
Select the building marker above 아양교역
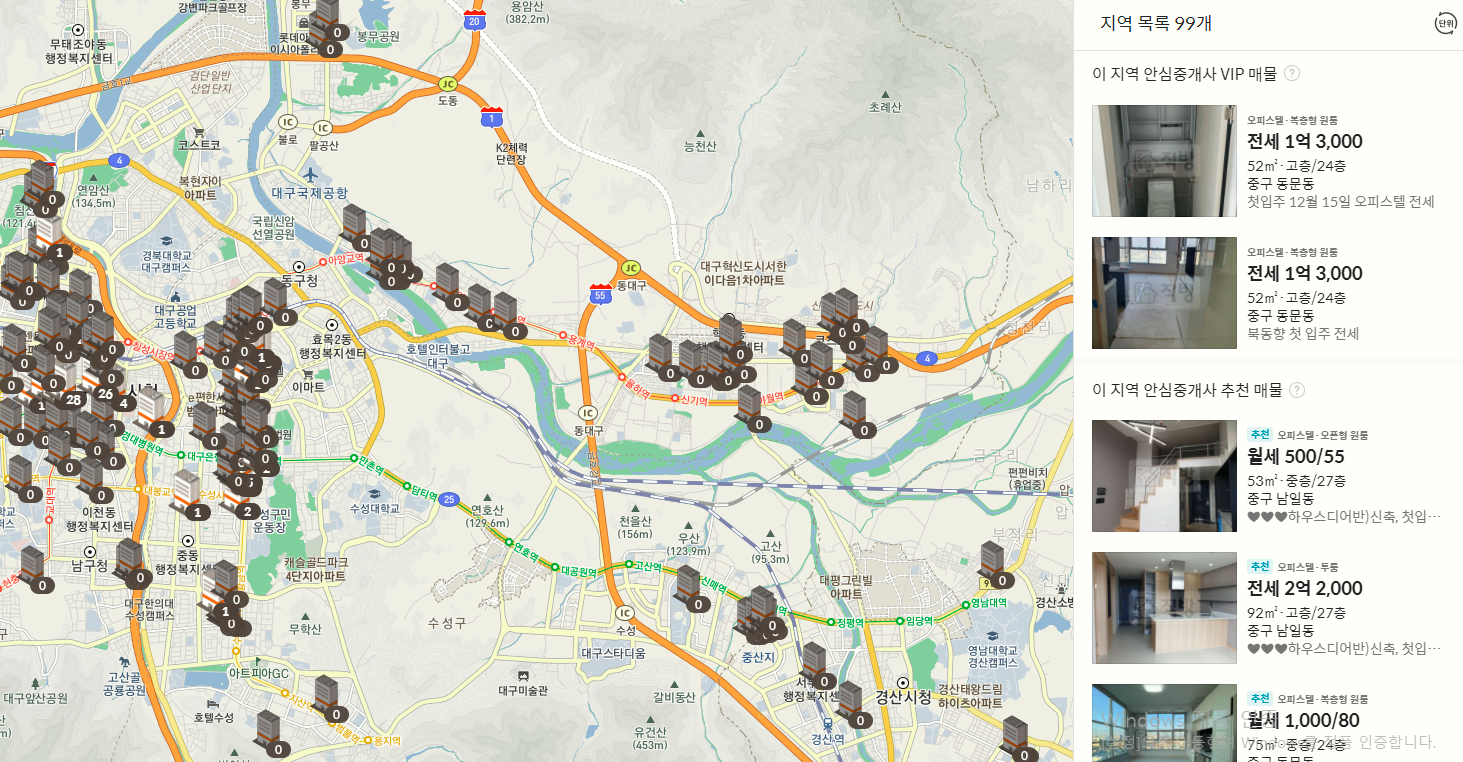[357, 228]
